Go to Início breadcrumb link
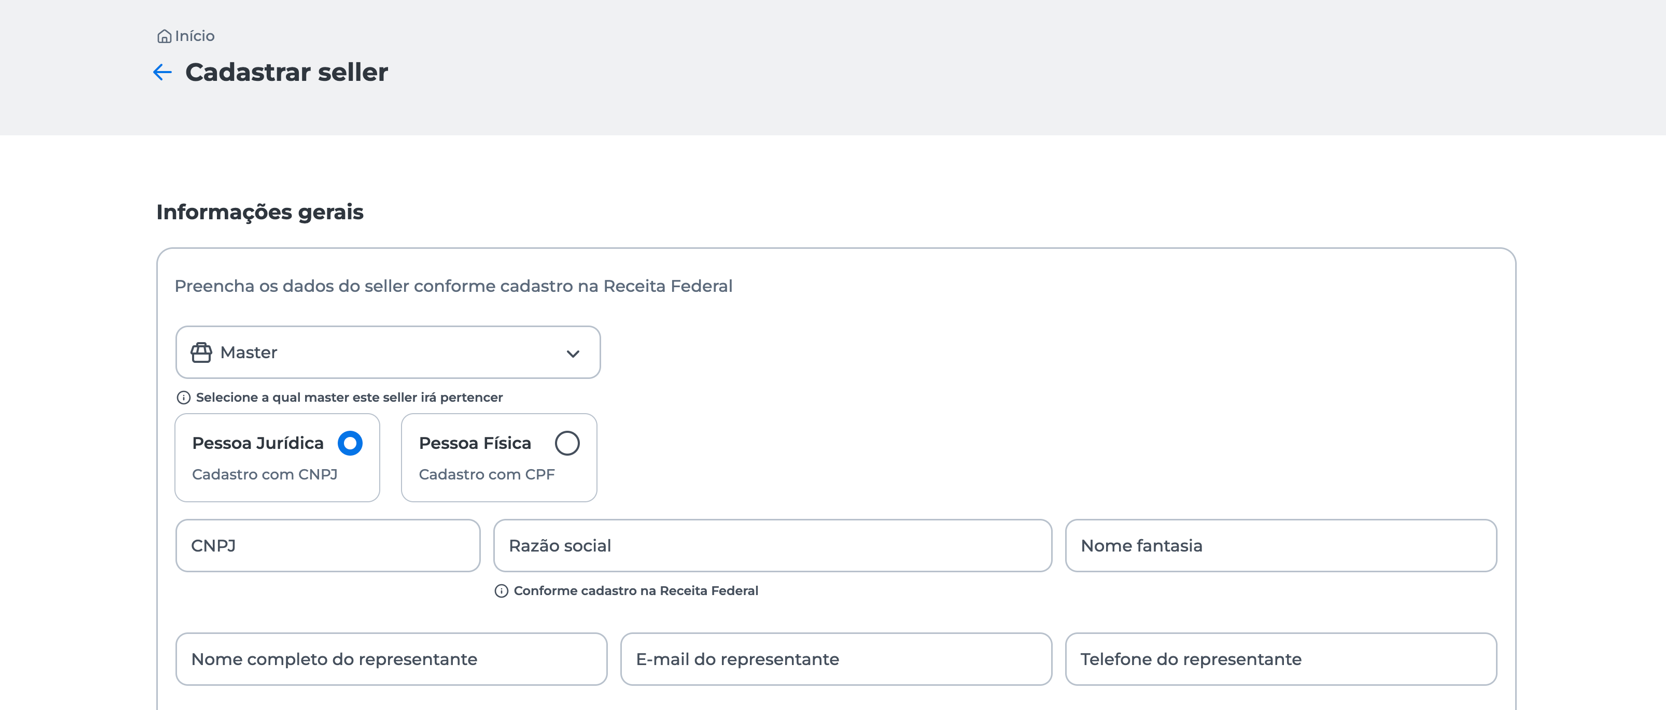The width and height of the screenshot is (1666, 710). [x=195, y=36]
